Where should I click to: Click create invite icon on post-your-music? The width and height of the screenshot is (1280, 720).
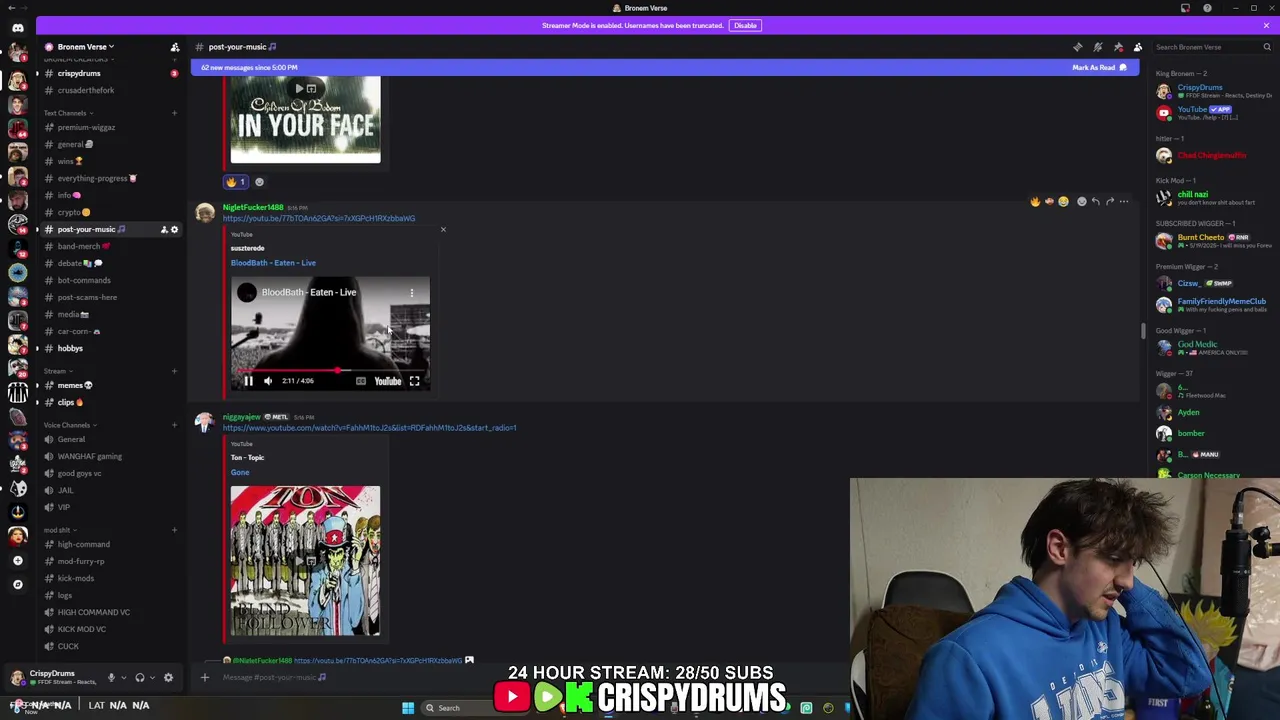pos(164,230)
